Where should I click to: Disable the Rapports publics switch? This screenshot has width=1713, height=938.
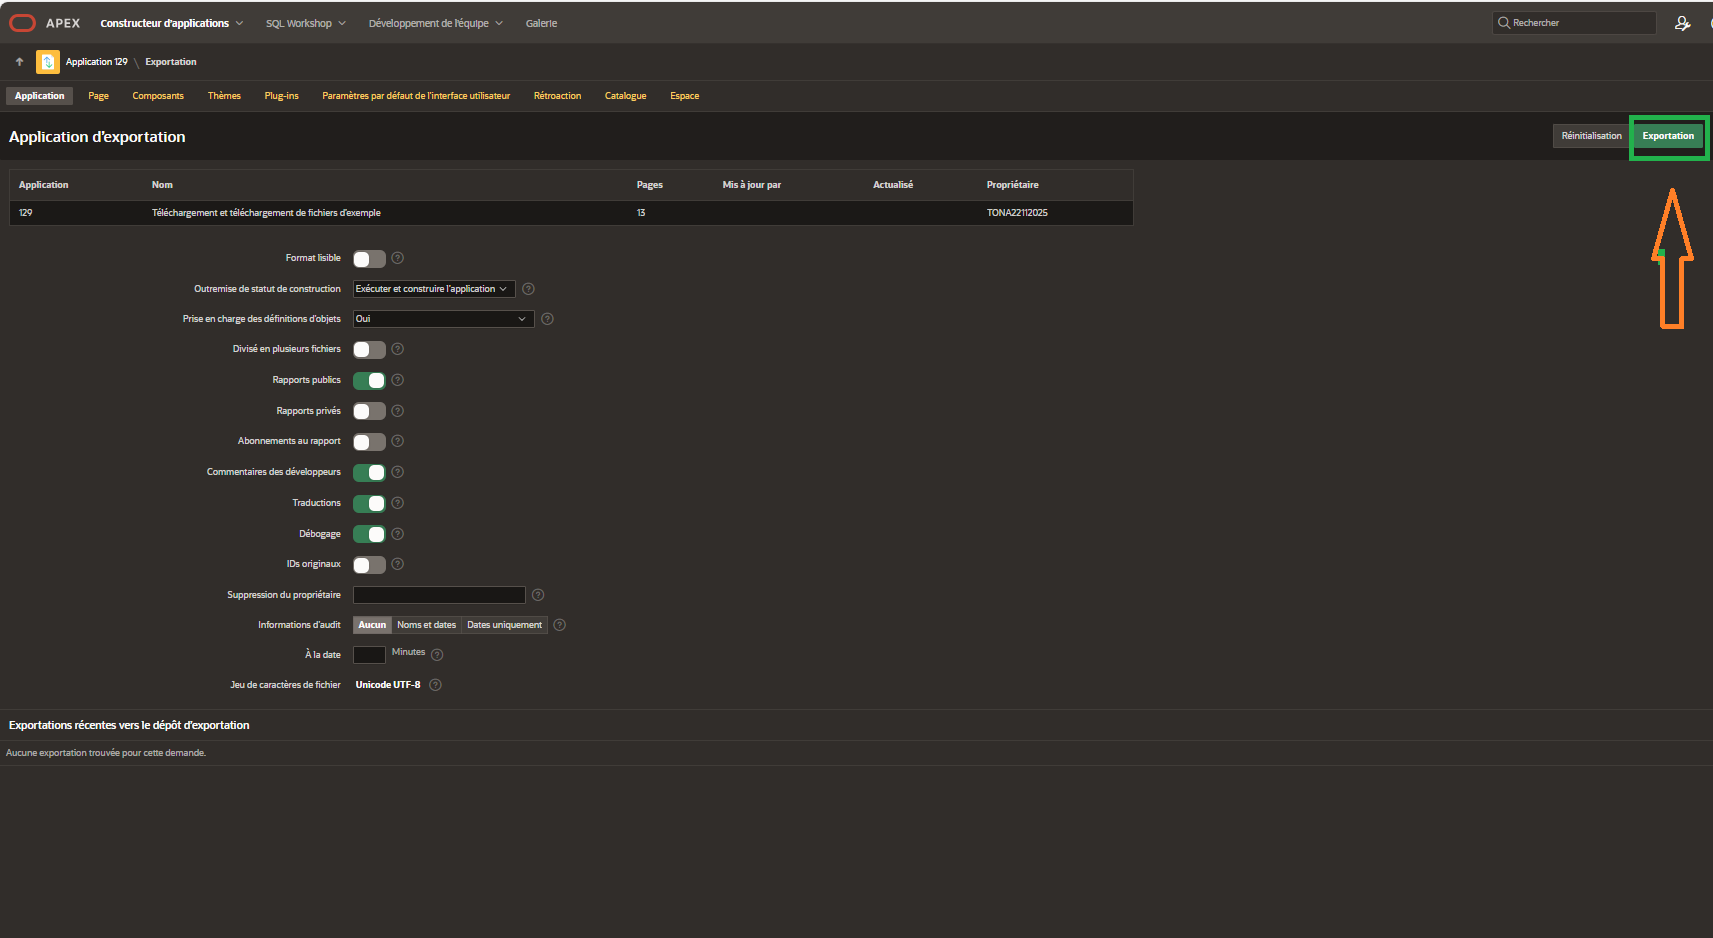[369, 381]
